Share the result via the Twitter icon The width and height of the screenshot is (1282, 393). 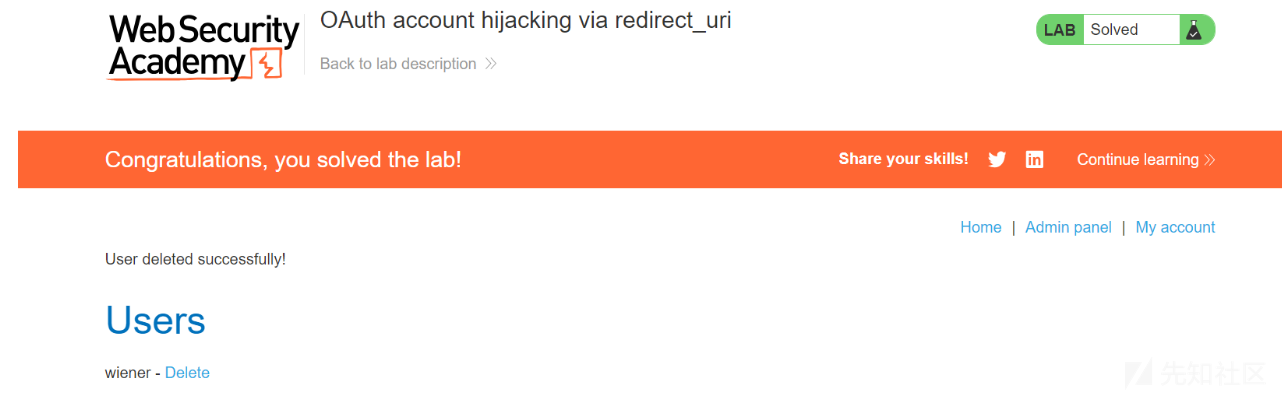[997, 159]
